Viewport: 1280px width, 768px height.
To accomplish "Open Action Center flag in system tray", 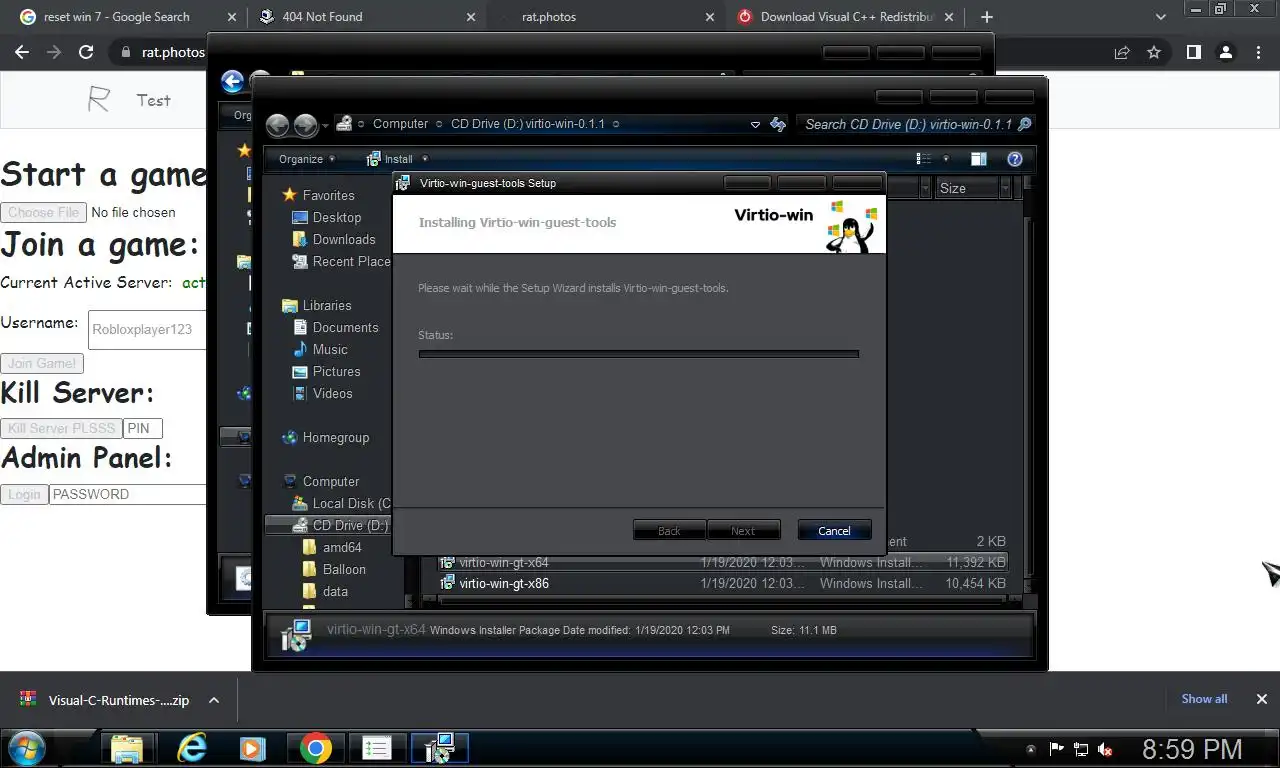I will 1056,749.
